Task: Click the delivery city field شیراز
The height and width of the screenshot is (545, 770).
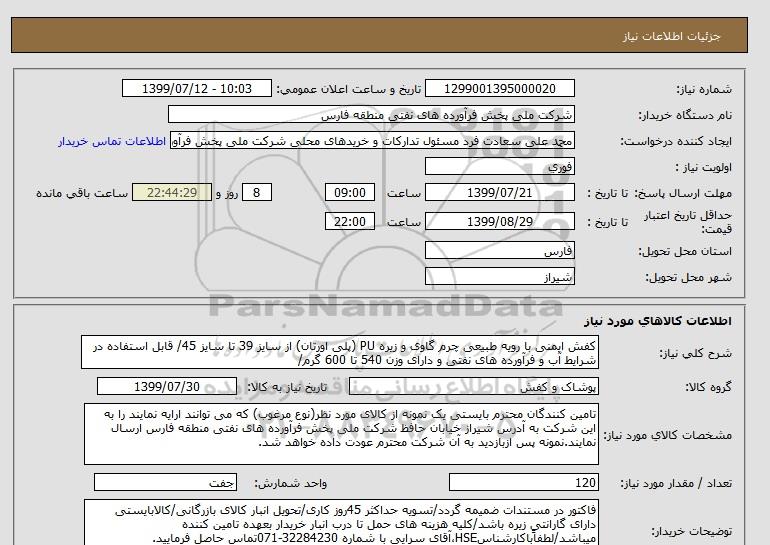Action: pos(499,277)
